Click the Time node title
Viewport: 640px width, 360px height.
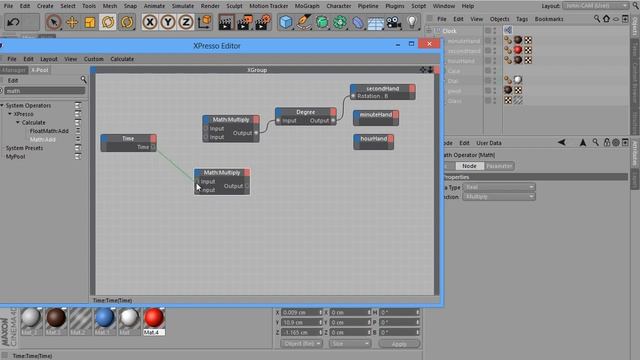tap(128, 138)
